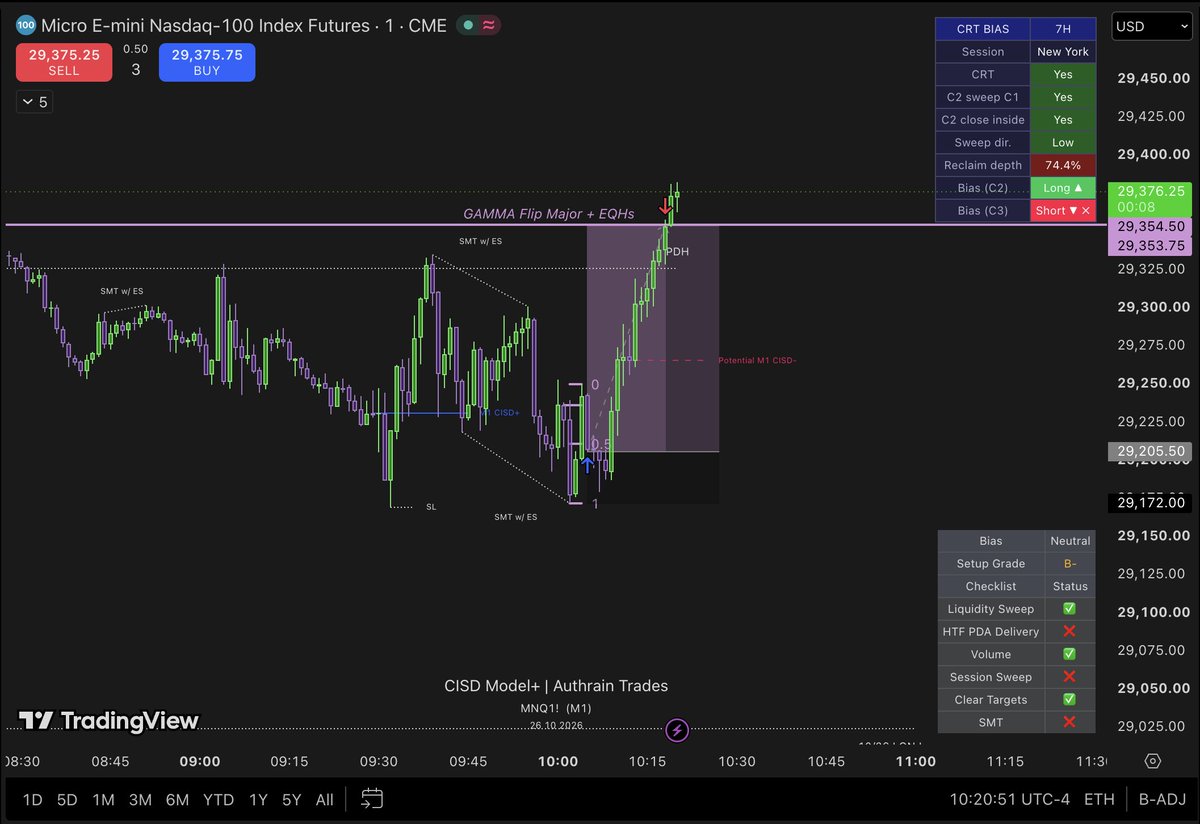This screenshot has height=824, width=1200.
Task: Expand the collapsed indicator legend showing 5
Action: (x=35, y=101)
